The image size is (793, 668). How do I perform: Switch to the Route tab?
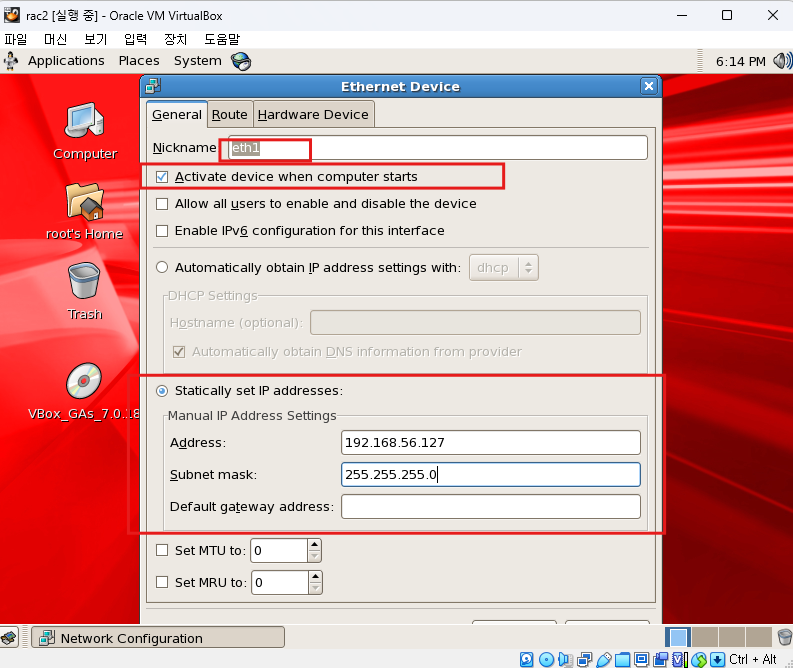click(x=230, y=115)
